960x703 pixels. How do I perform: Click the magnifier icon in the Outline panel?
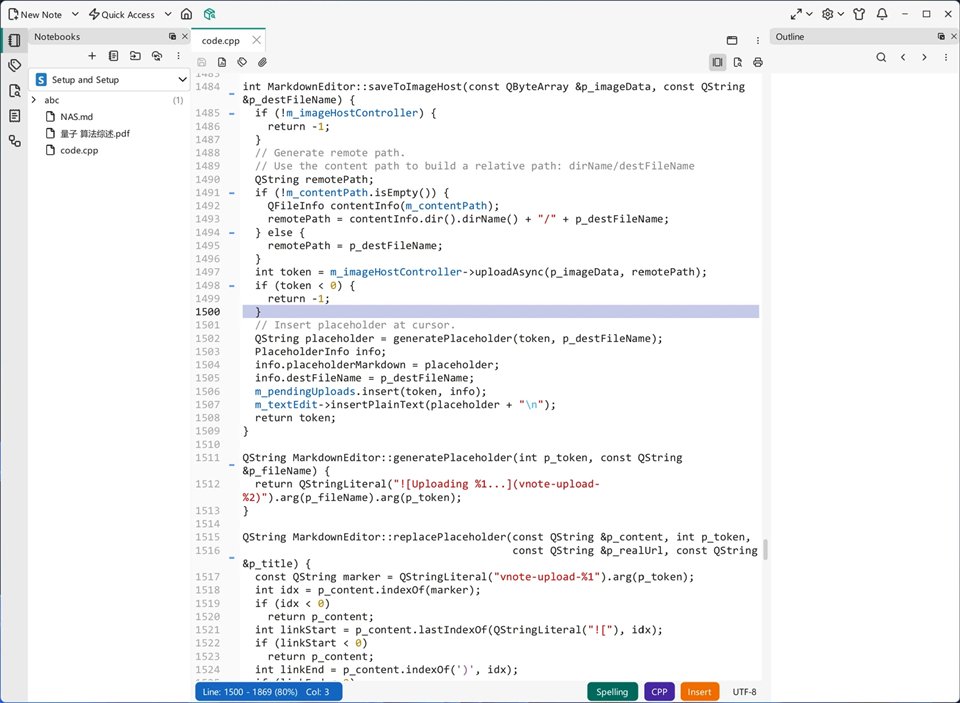point(881,57)
